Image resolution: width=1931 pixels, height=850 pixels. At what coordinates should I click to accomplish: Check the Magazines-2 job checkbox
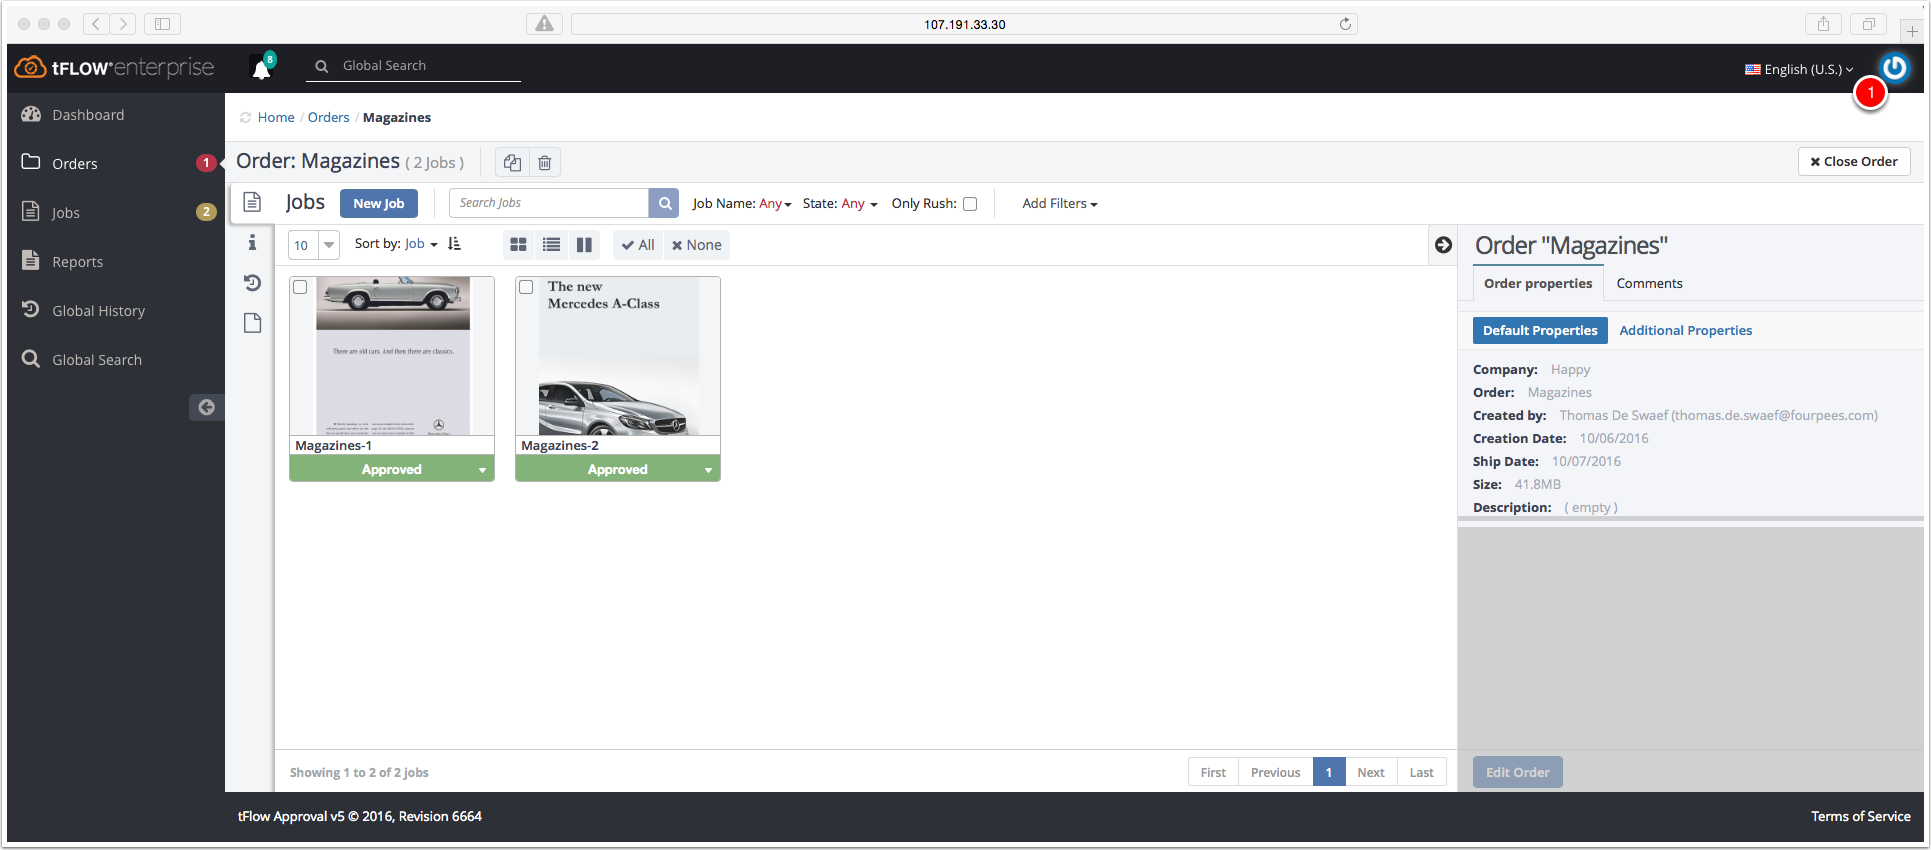click(526, 287)
